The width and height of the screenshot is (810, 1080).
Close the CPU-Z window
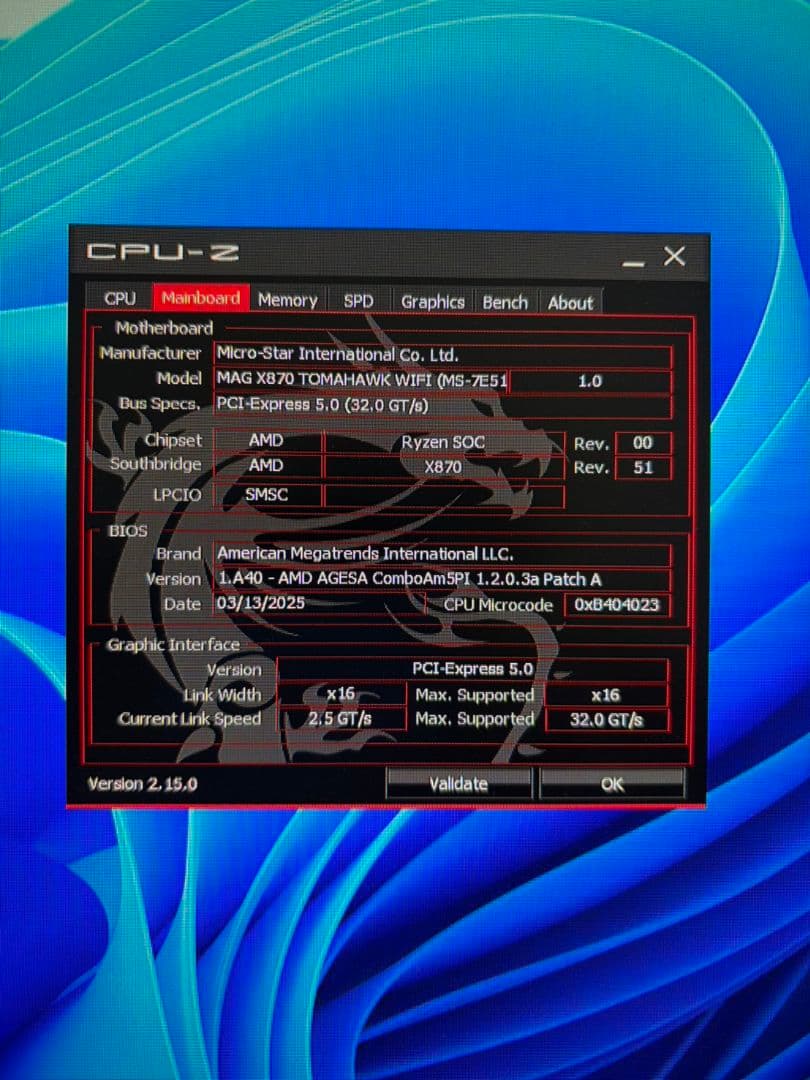674,256
